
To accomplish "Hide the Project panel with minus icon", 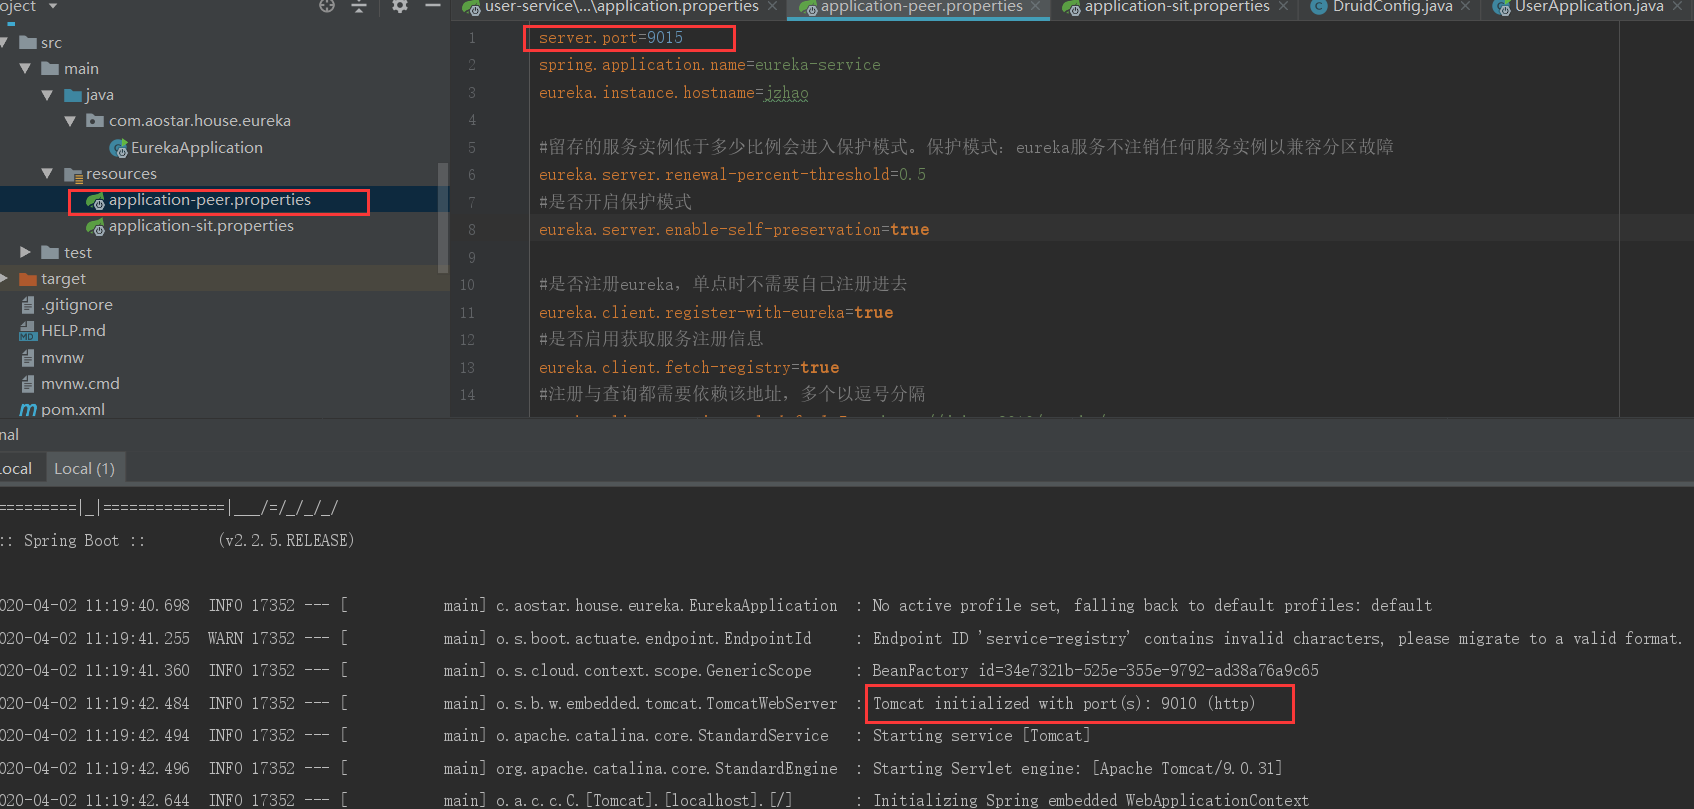I will 433,6.
